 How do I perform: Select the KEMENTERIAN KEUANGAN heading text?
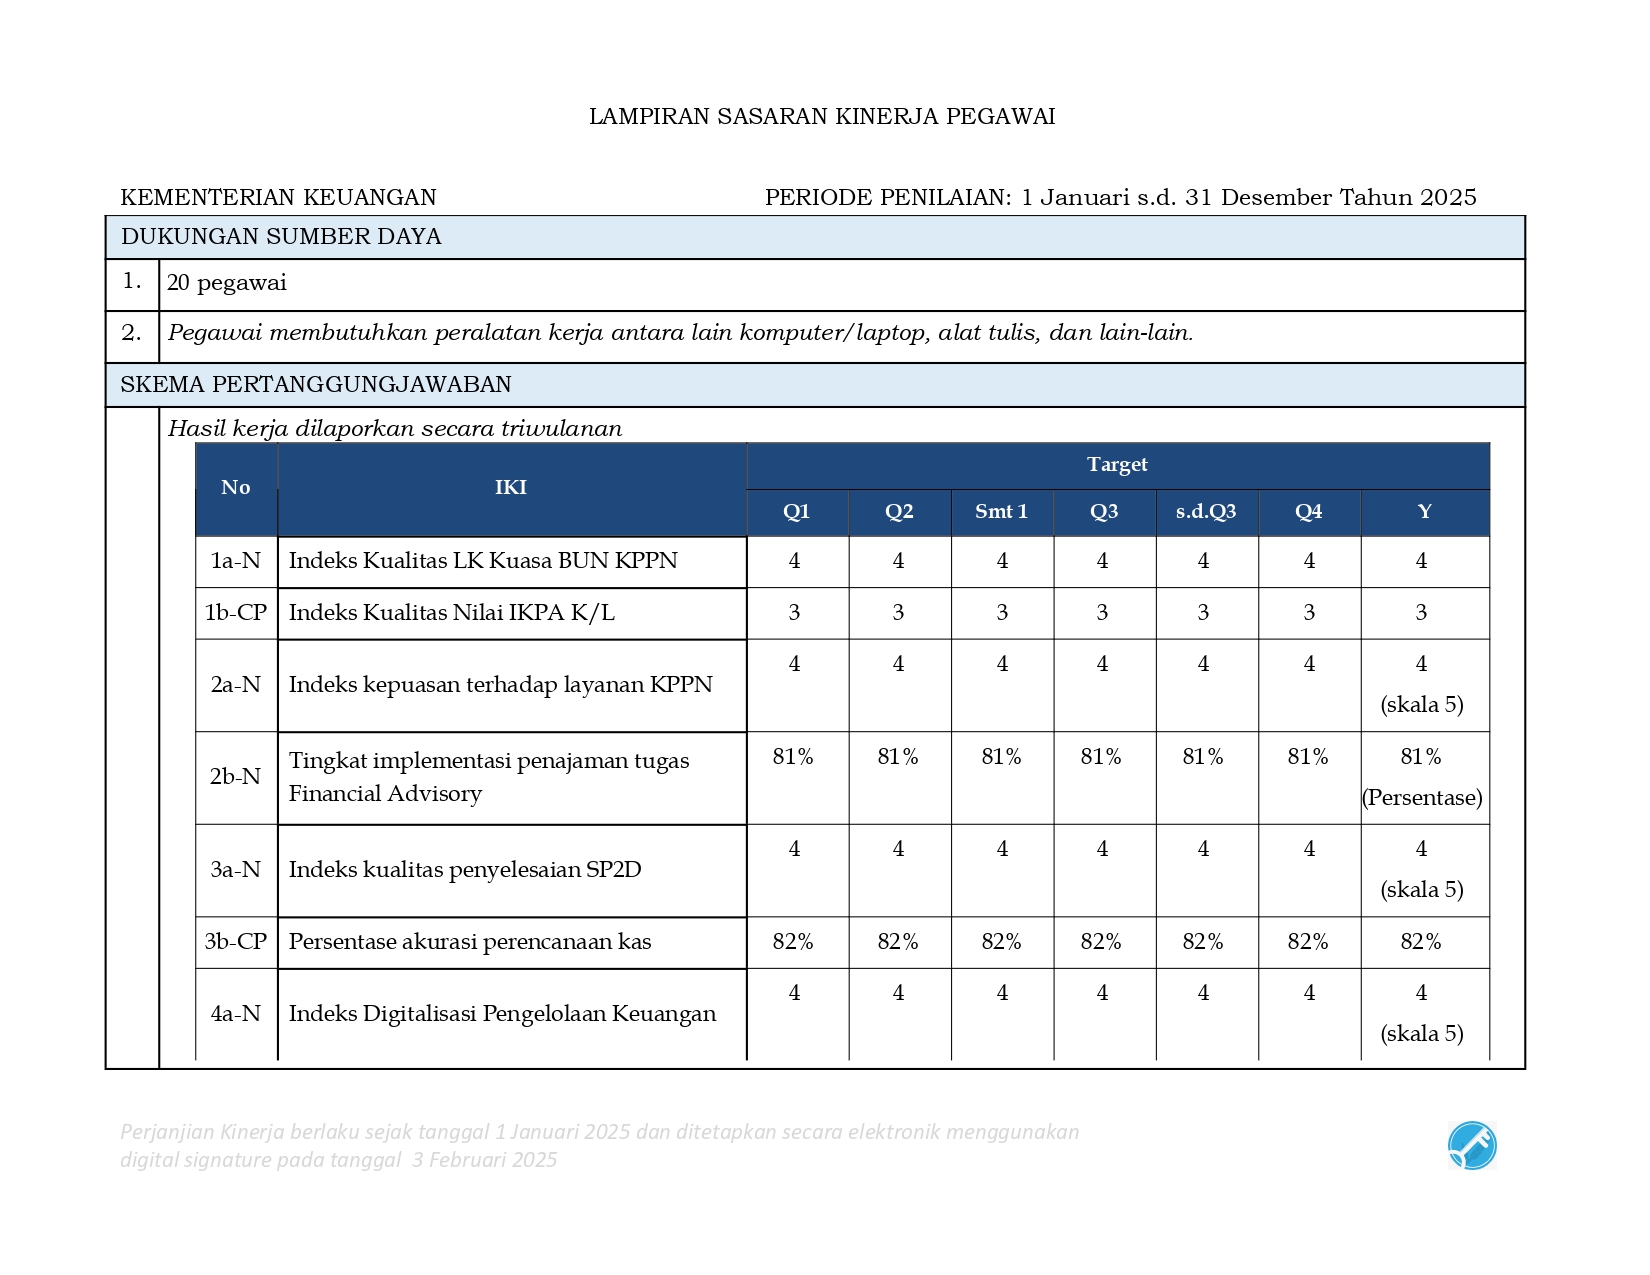pyautogui.click(x=278, y=197)
